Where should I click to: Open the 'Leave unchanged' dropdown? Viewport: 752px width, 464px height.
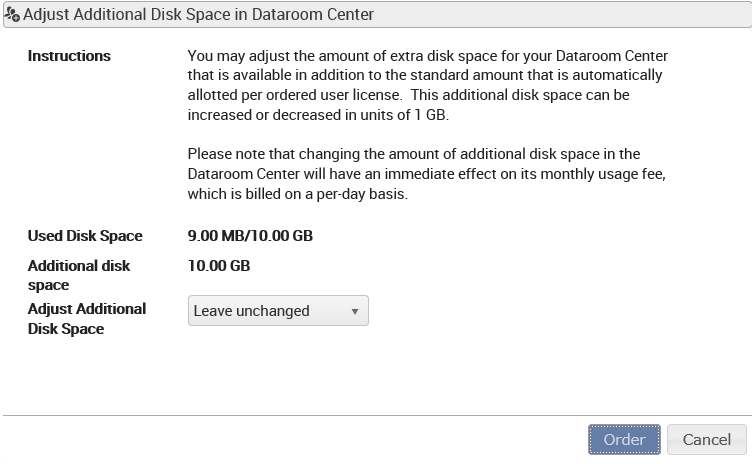tap(278, 310)
